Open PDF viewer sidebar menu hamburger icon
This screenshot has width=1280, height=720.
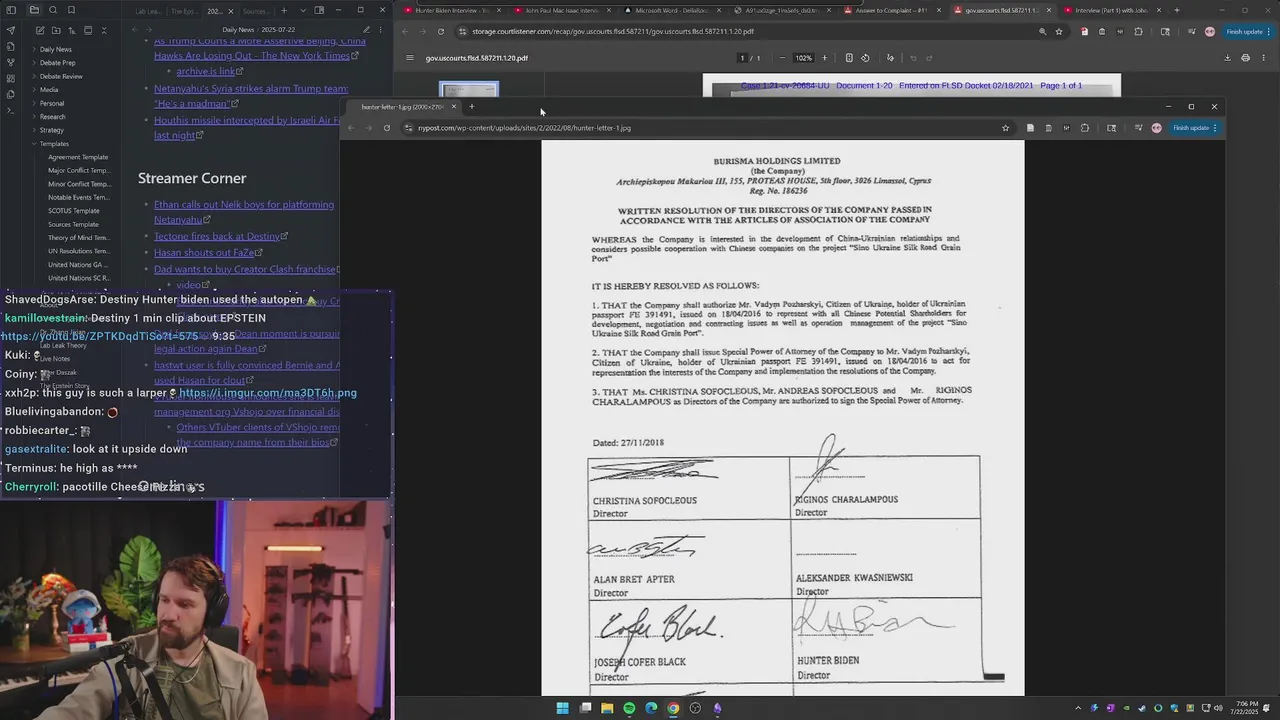[x=409, y=58]
